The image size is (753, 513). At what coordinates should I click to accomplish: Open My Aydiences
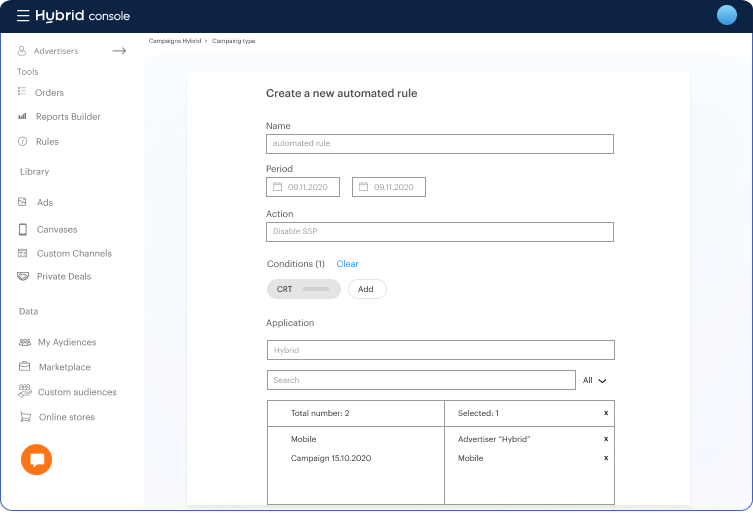[x=67, y=342]
